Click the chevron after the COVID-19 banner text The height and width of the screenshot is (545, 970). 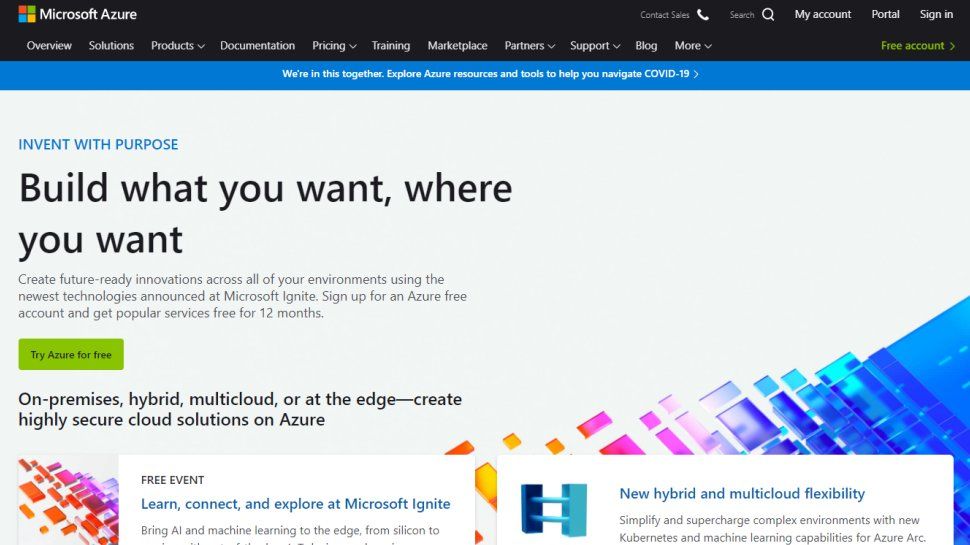click(x=696, y=74)
